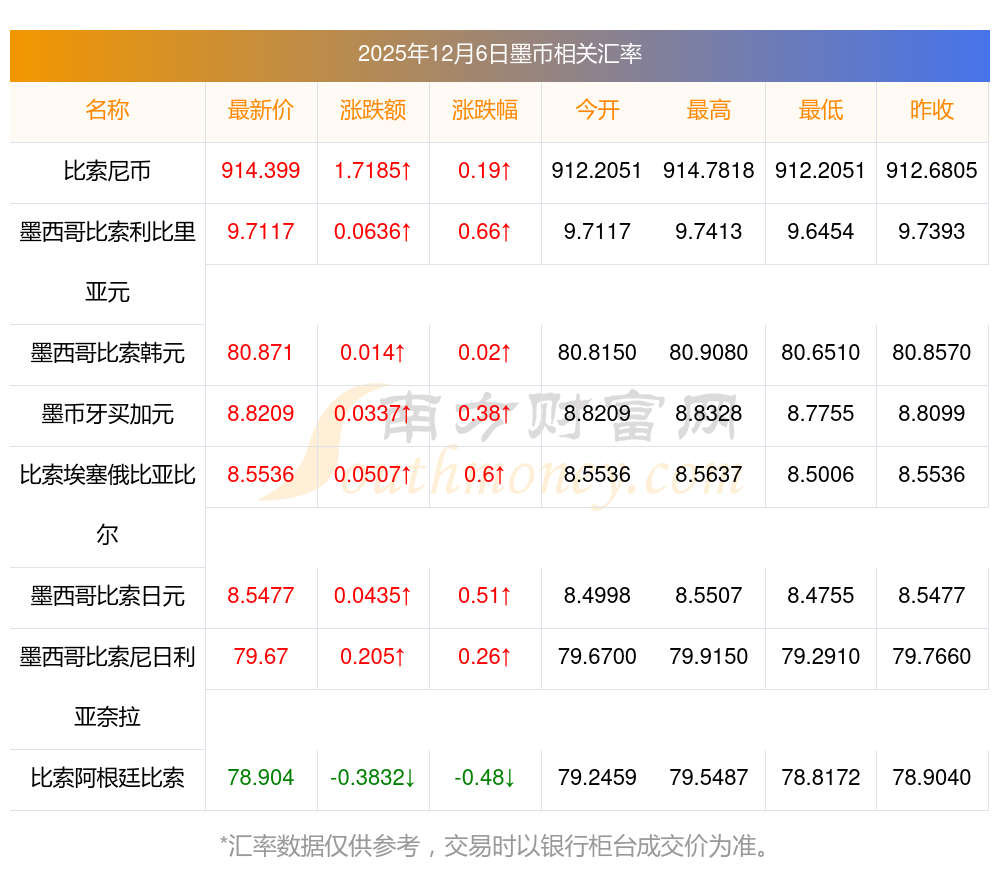Viewport: 1000px width, 877px height.
Task: Click the 涨跌幅 column header
Action: click(x=485, y=111)
